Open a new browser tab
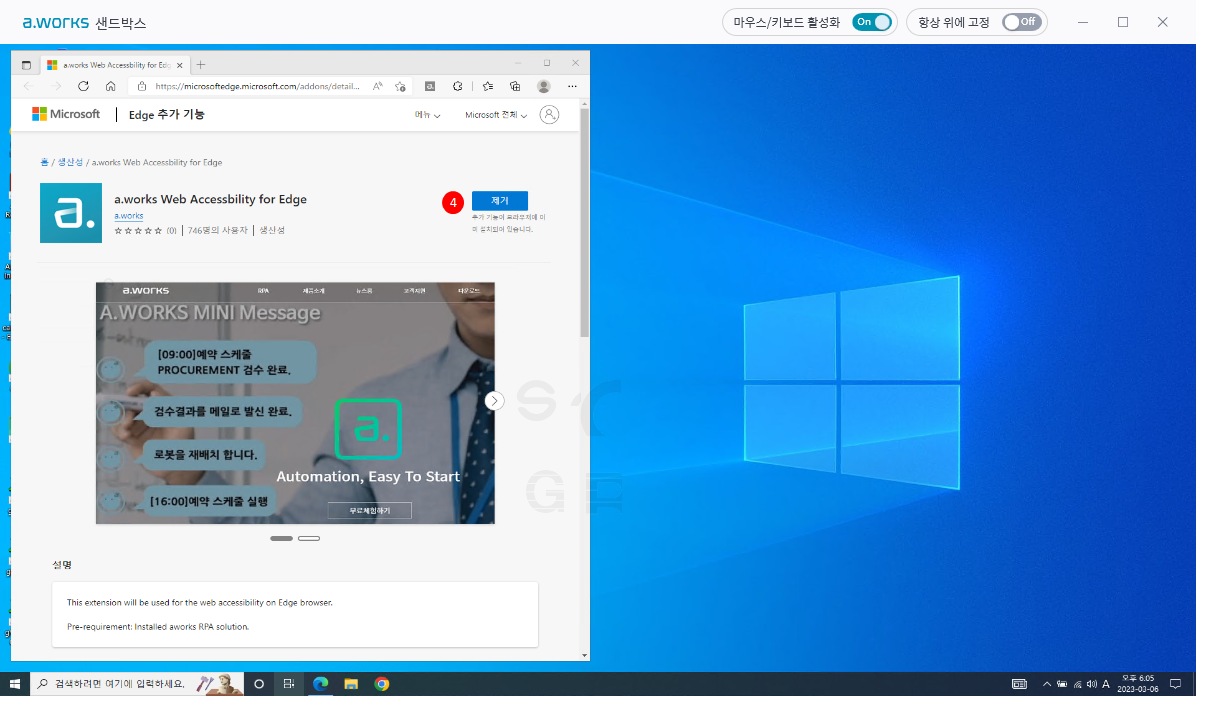The image size is (1207, 708). (x=200, y=64)
